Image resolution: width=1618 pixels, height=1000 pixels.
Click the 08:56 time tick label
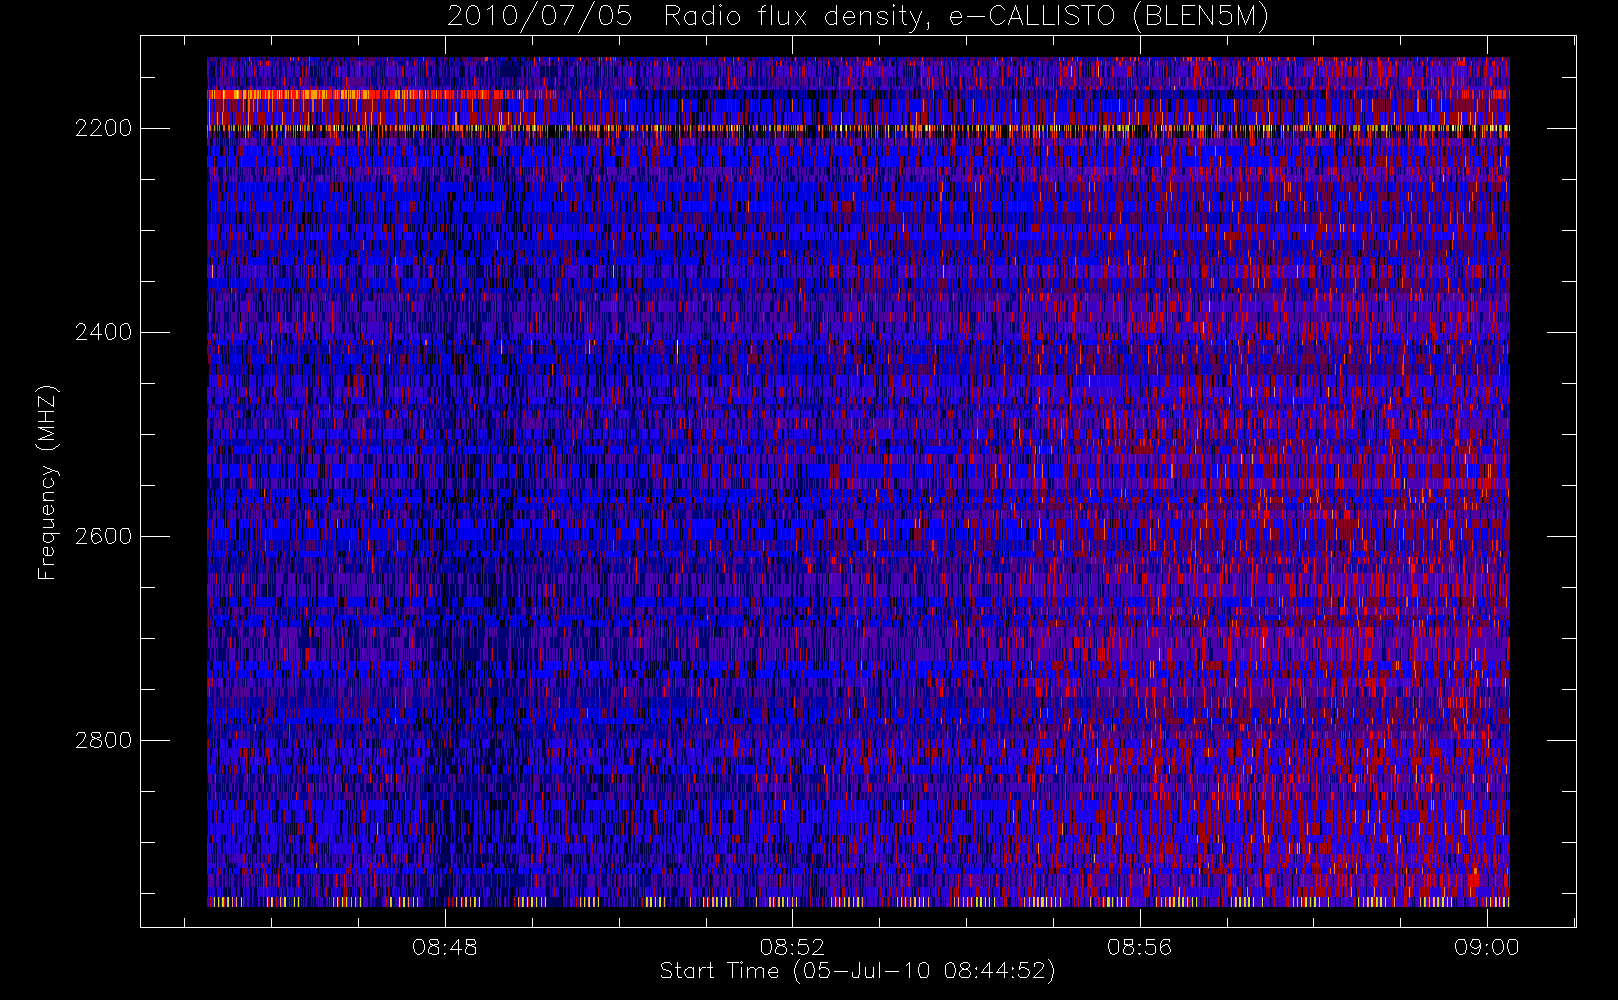pos(1139,947)
